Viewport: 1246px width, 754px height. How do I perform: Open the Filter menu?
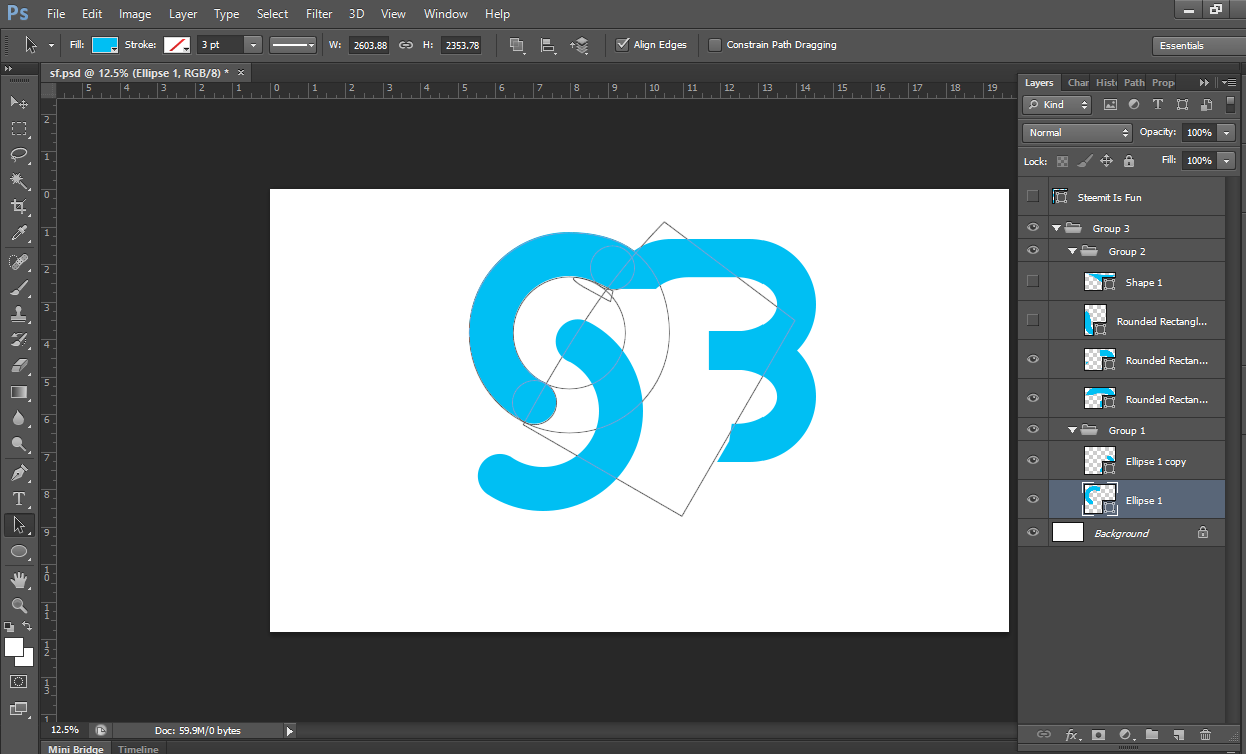tap(319, 14)
